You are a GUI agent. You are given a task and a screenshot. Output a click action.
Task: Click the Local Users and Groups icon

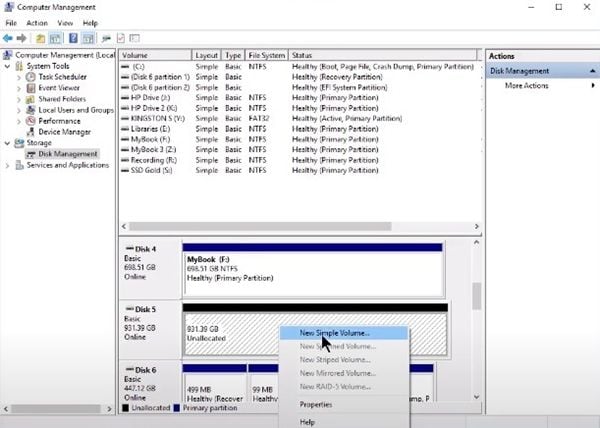pos(31,110)
